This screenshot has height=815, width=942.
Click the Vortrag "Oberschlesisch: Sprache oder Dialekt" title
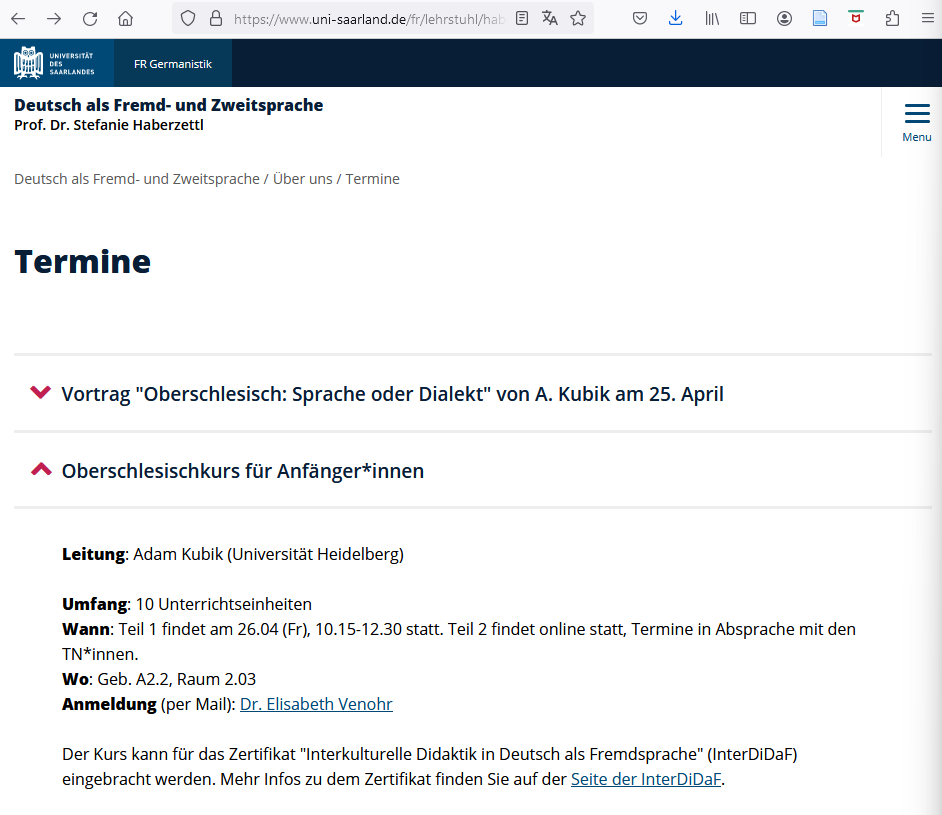tap(392, 394)
